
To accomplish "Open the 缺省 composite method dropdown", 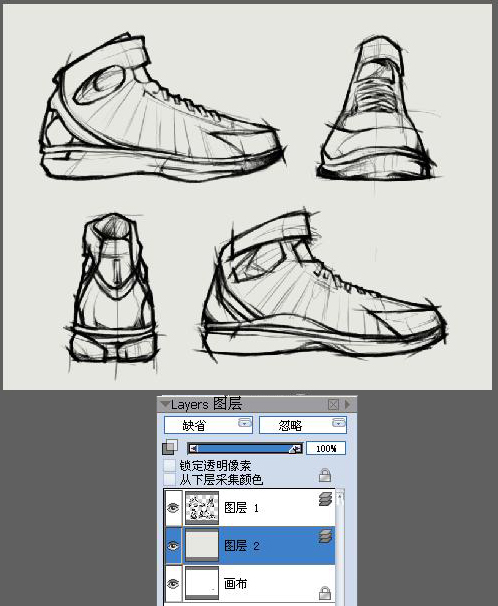I will [208, 425].
